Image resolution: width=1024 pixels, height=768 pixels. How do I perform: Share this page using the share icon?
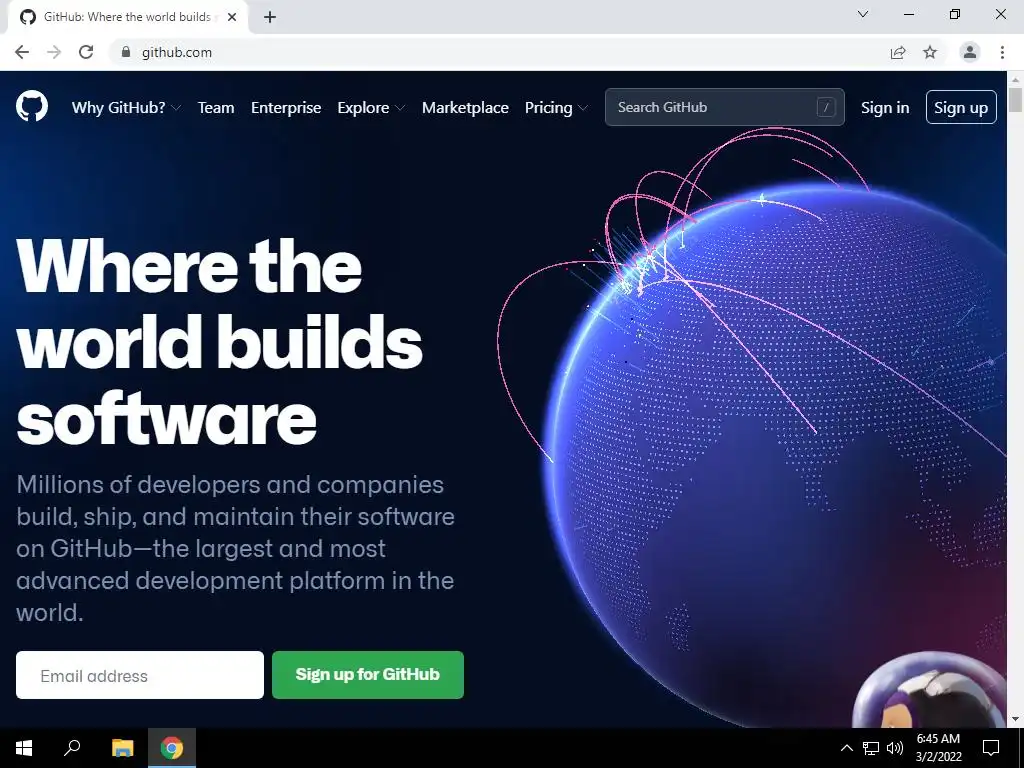tap(898, 52)
